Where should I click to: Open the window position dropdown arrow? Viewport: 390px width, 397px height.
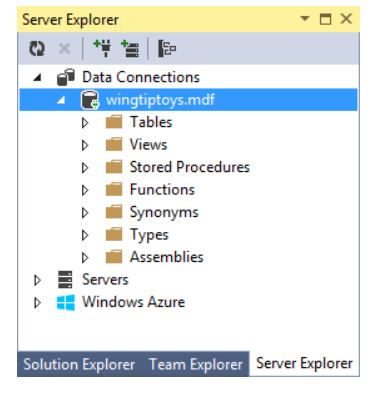(305, 18)
